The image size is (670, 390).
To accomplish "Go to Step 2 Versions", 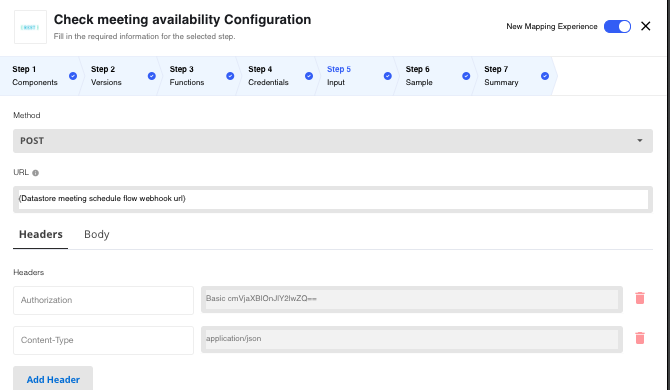I will (118, 76).
